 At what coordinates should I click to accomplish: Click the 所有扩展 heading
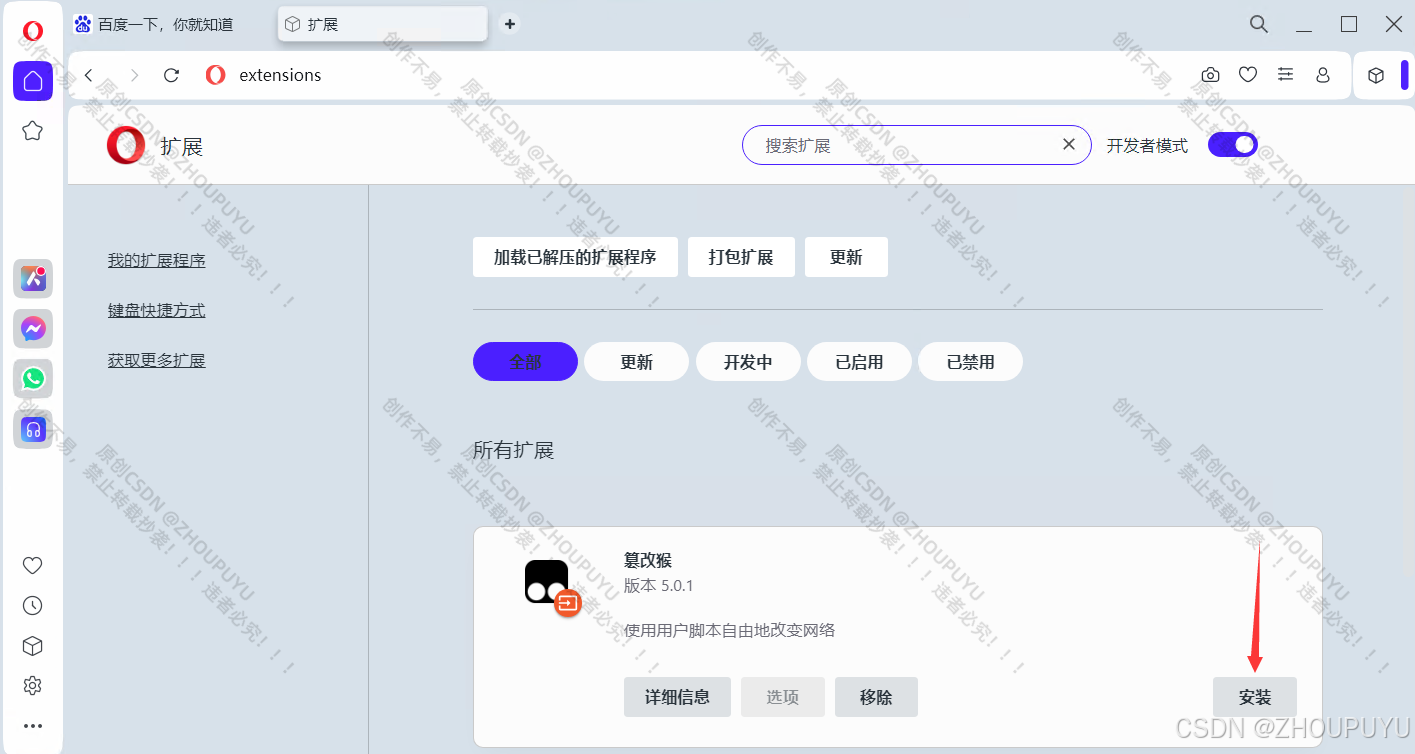(513, 450)
